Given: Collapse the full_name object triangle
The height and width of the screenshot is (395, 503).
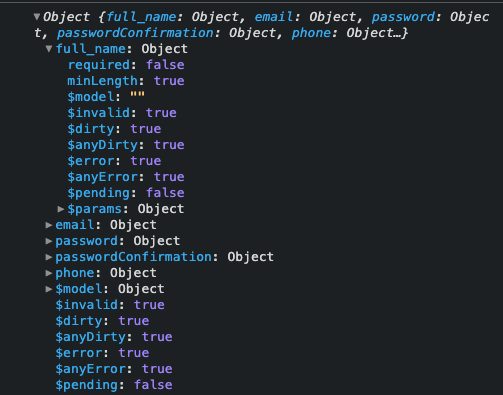Looking at the screenshot, I should 49,49.
